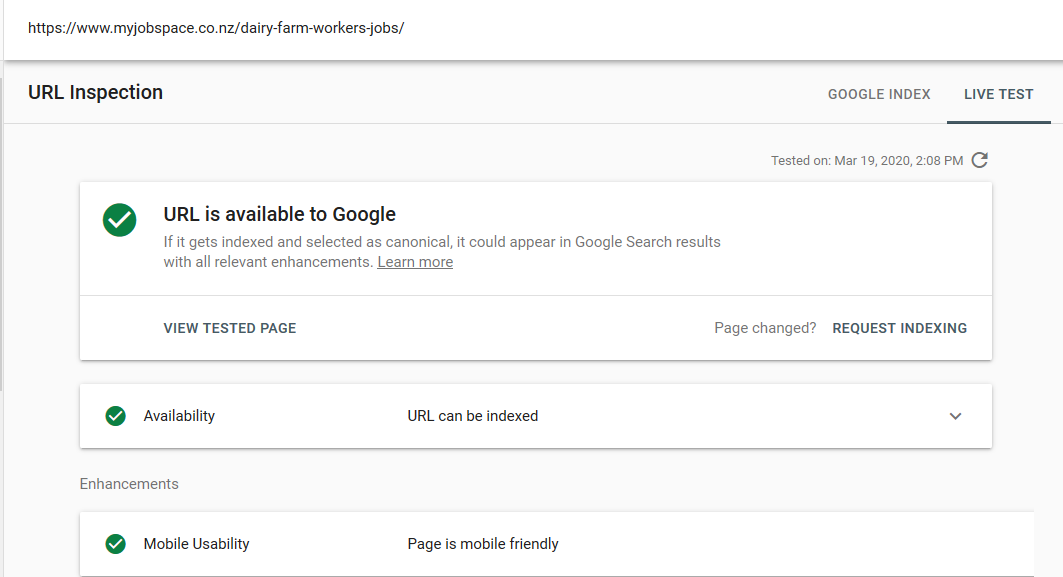
Task: Open the Learn more link
Action: [415, 262]
